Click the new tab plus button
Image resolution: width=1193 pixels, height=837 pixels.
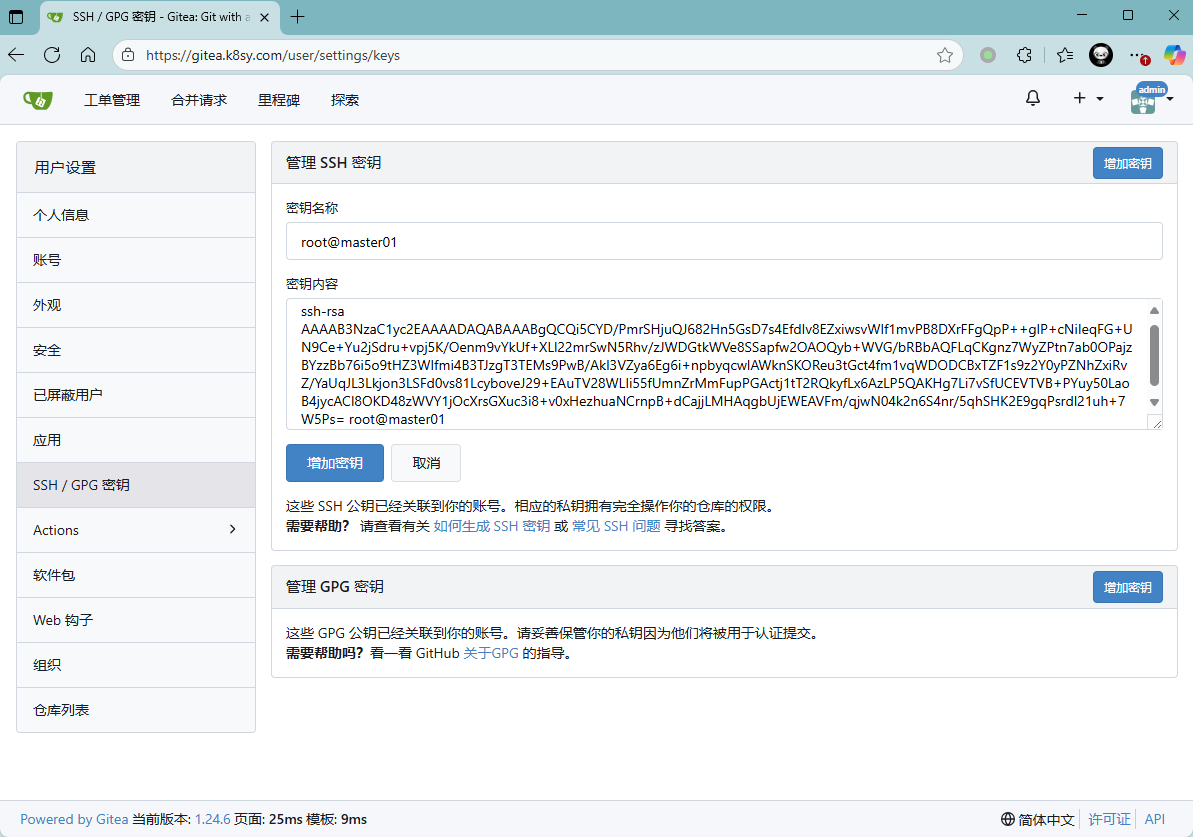click(297, 16)
